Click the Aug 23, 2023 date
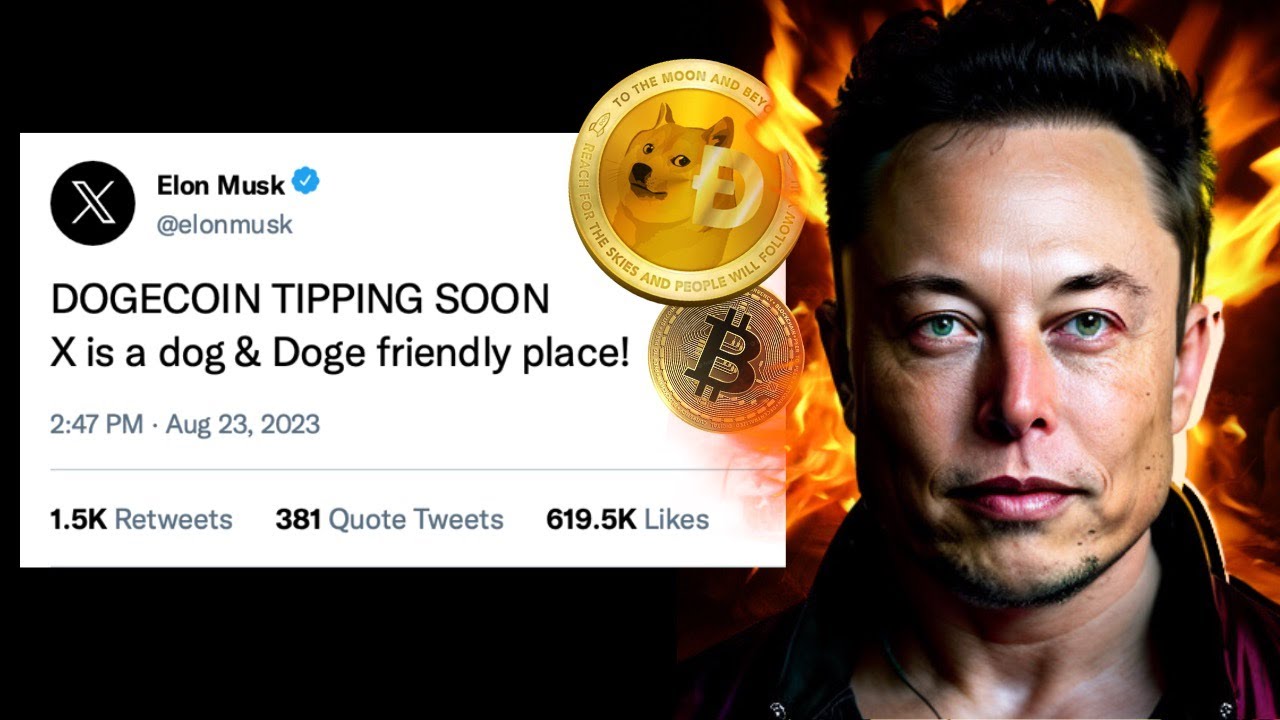The image size is (1280, 720). point(243,424)
